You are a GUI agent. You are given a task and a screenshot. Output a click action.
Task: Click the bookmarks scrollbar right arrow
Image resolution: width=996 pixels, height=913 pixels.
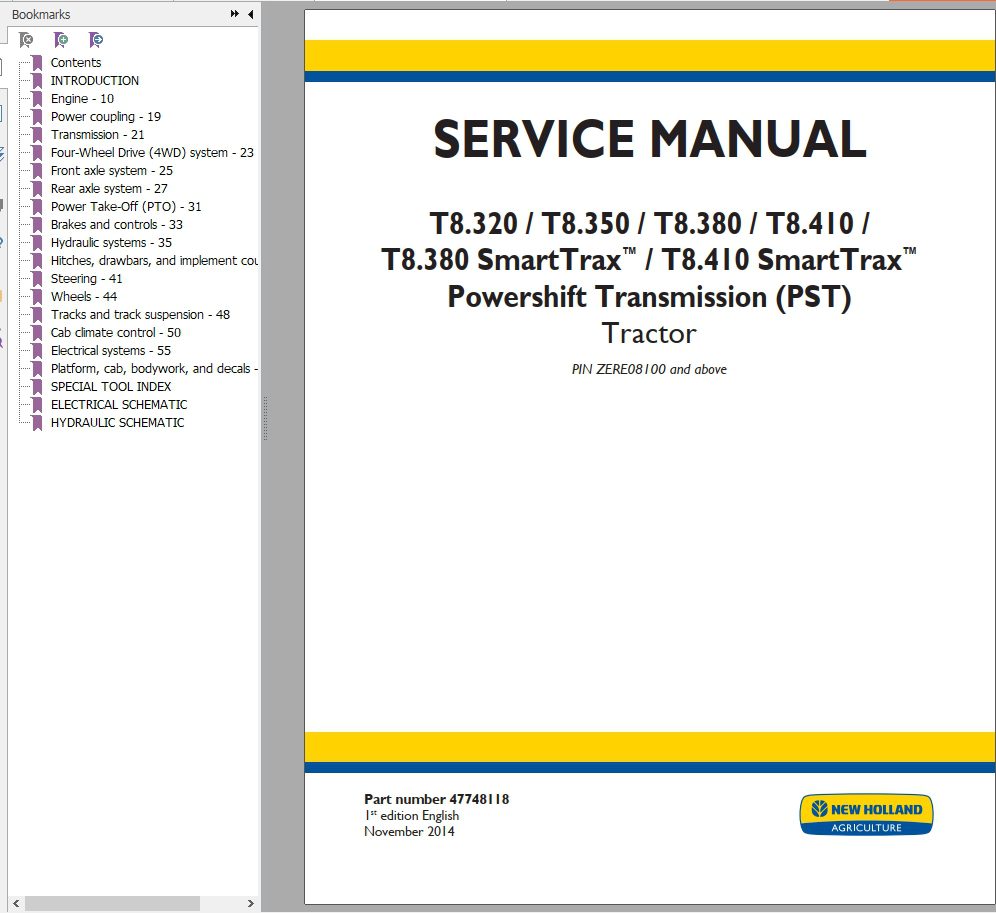click(250, 903)
